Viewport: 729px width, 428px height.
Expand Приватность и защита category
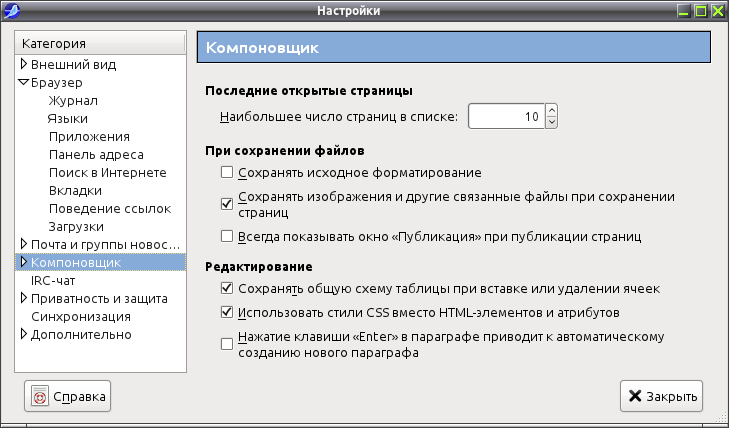click(24, 298)
